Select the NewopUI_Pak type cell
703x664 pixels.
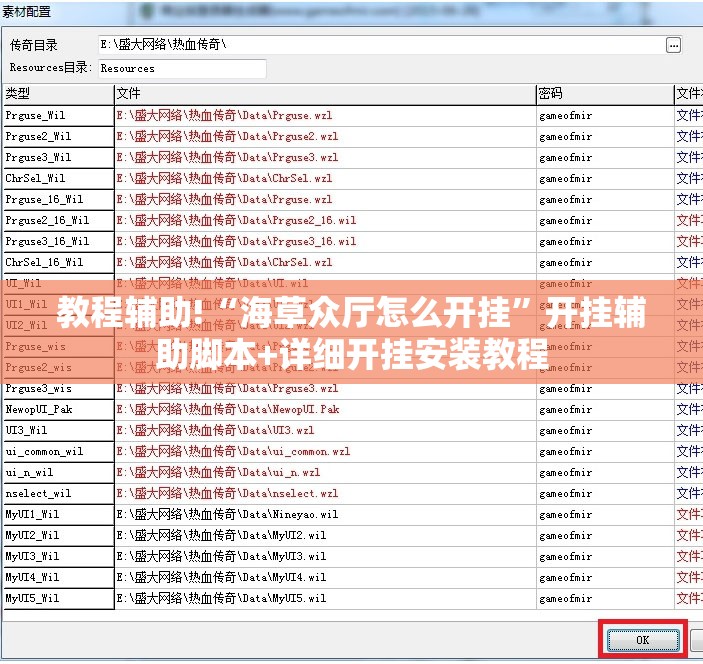(58, 410)
